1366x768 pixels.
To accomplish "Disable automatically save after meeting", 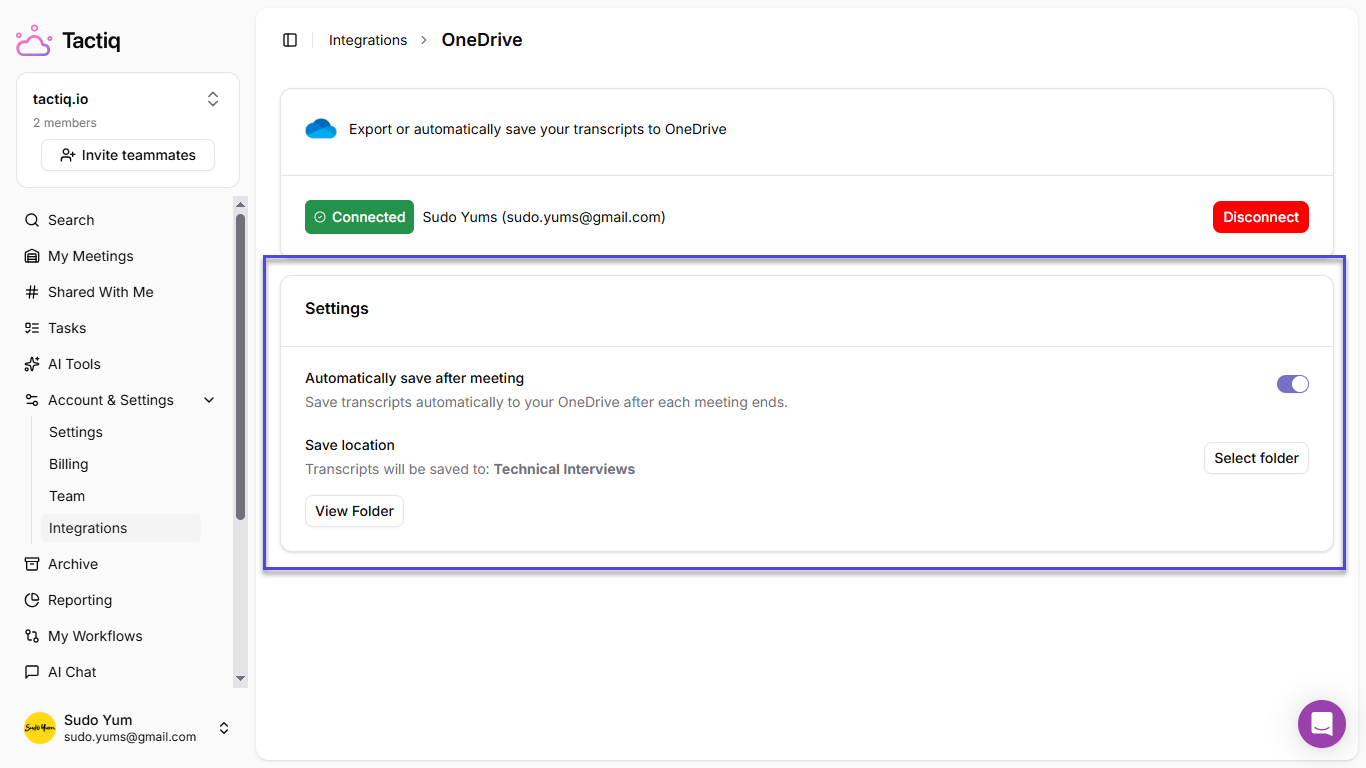I will pyautogui.click(x=1293, y=383).
